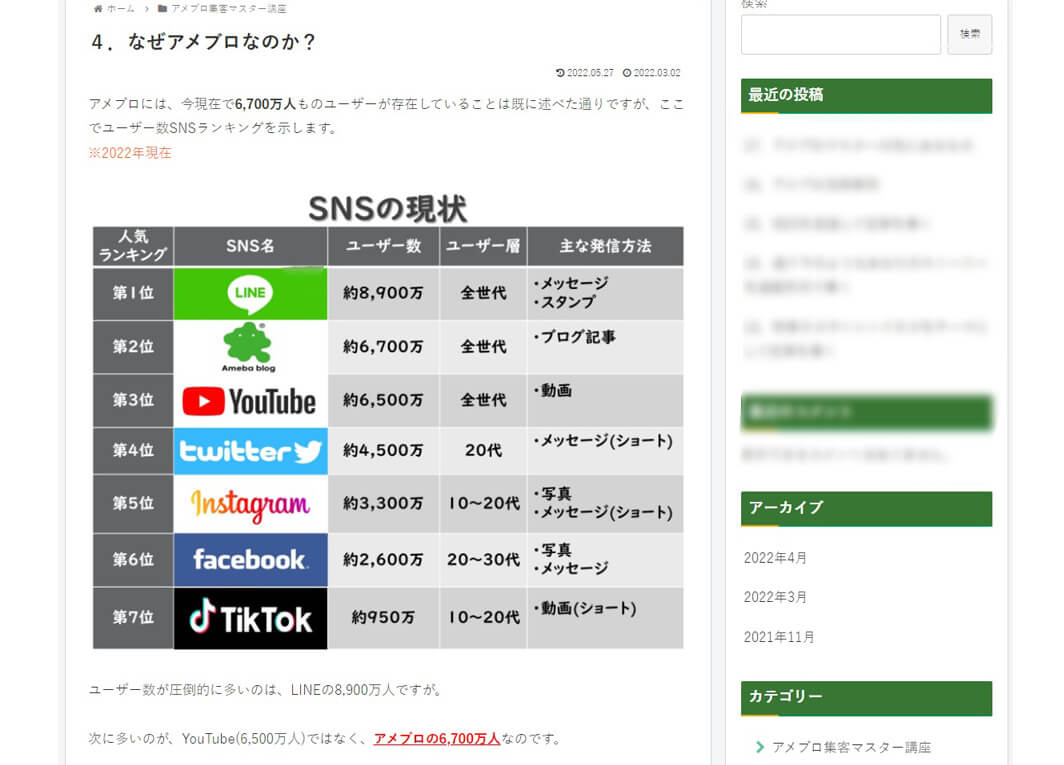Open the 2022年3月 archive link
Viewport: 1064px width, 765px height.
pyautogui.click(x=775, y=597)
